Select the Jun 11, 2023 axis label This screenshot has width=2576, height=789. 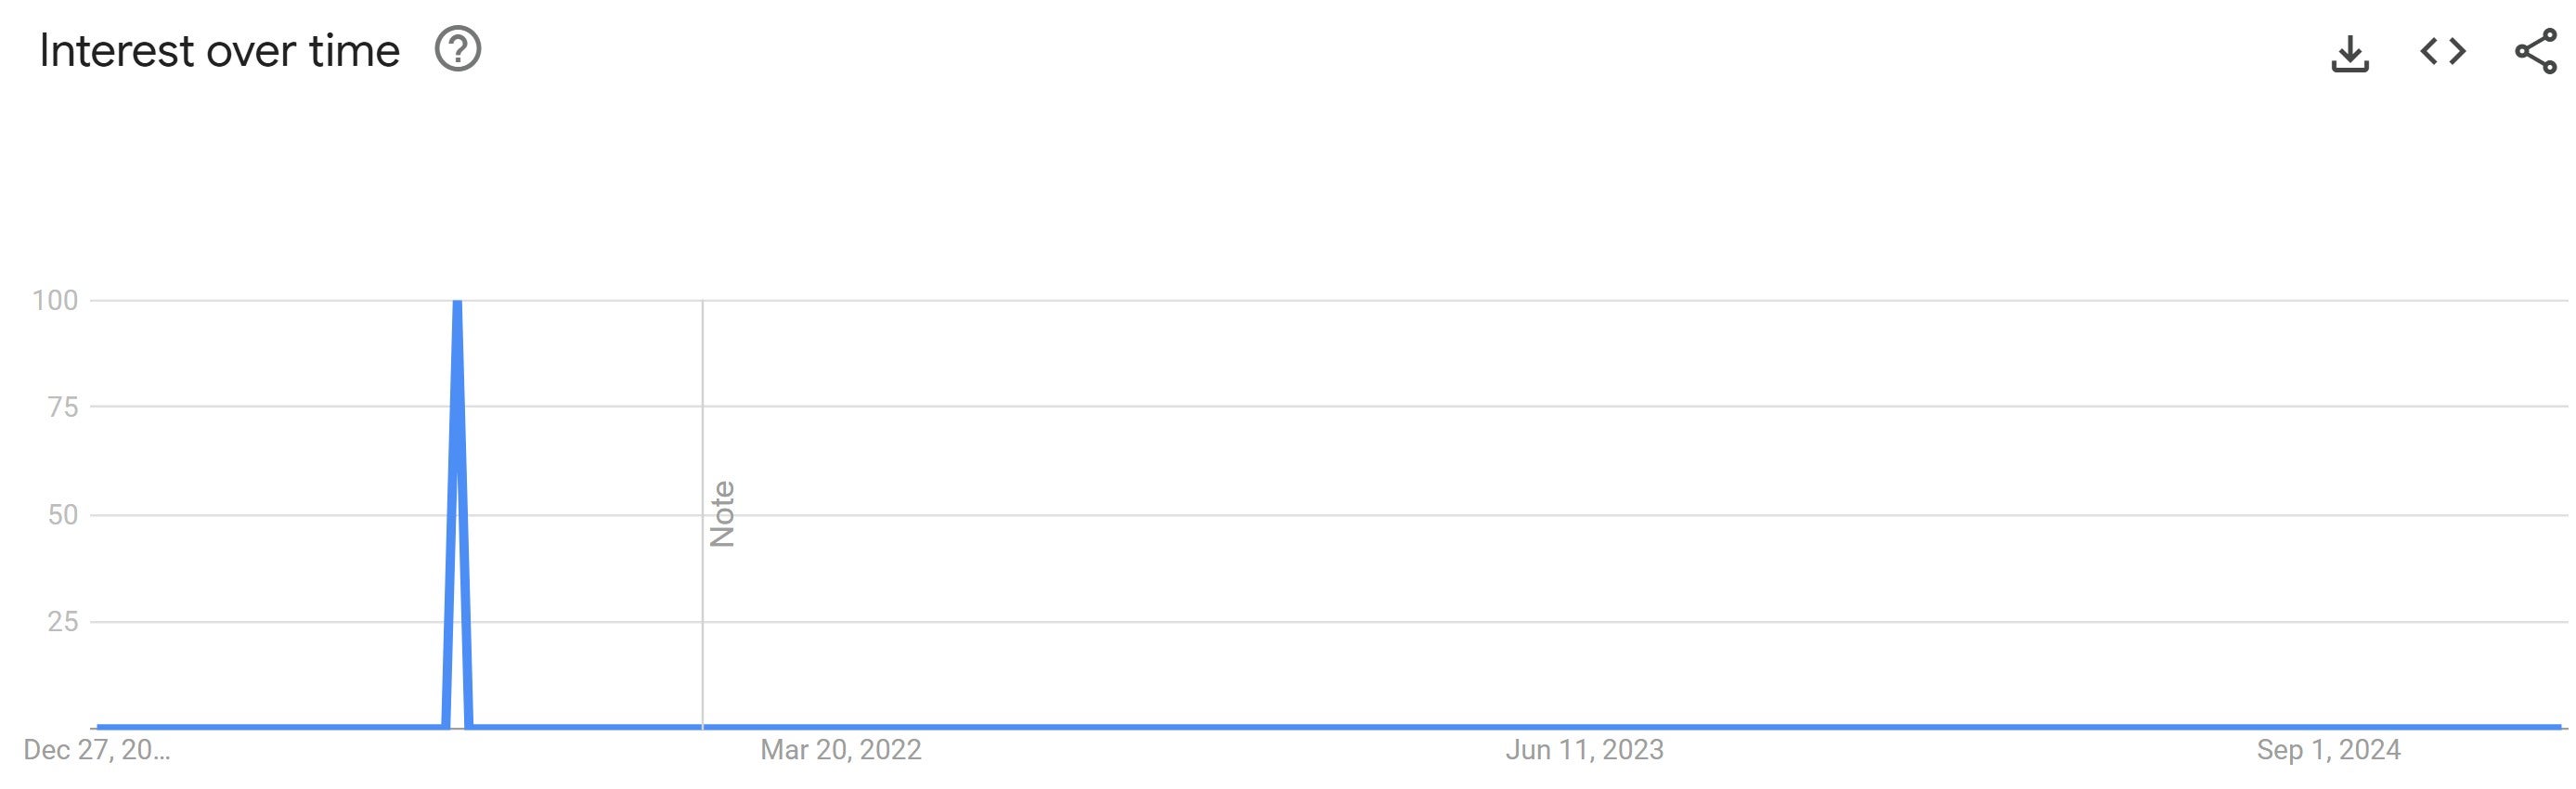tap(1585, 750)
